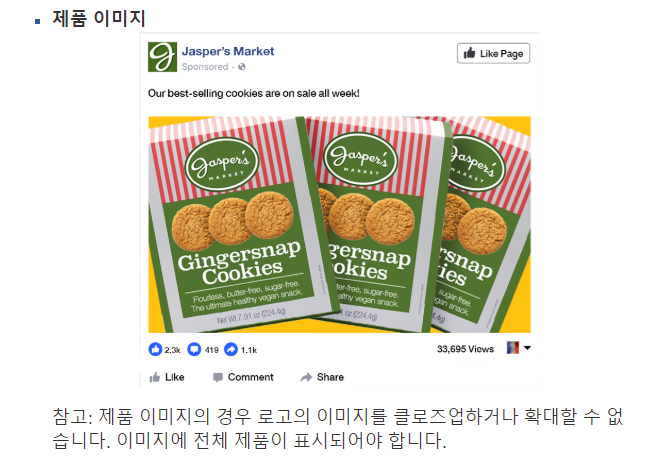
Task: Click the small profile picture beside Views
Action: 513,348
